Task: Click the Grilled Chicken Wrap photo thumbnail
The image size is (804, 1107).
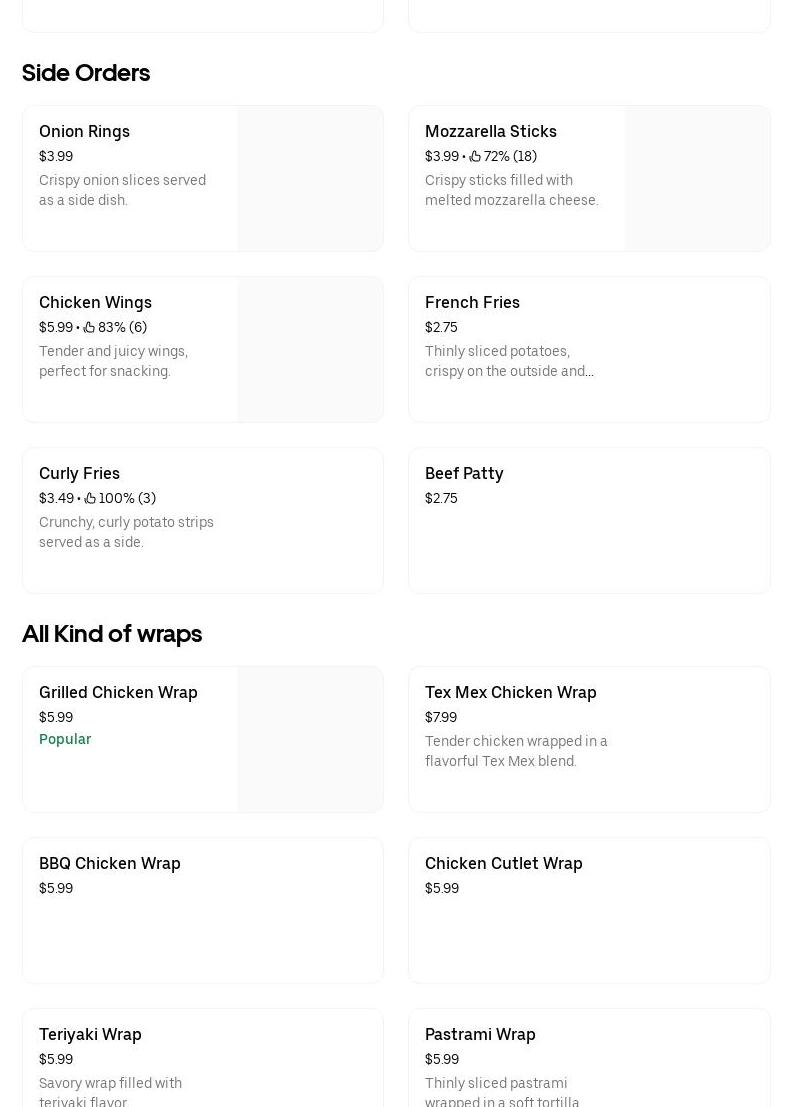Action: point(310,739)
